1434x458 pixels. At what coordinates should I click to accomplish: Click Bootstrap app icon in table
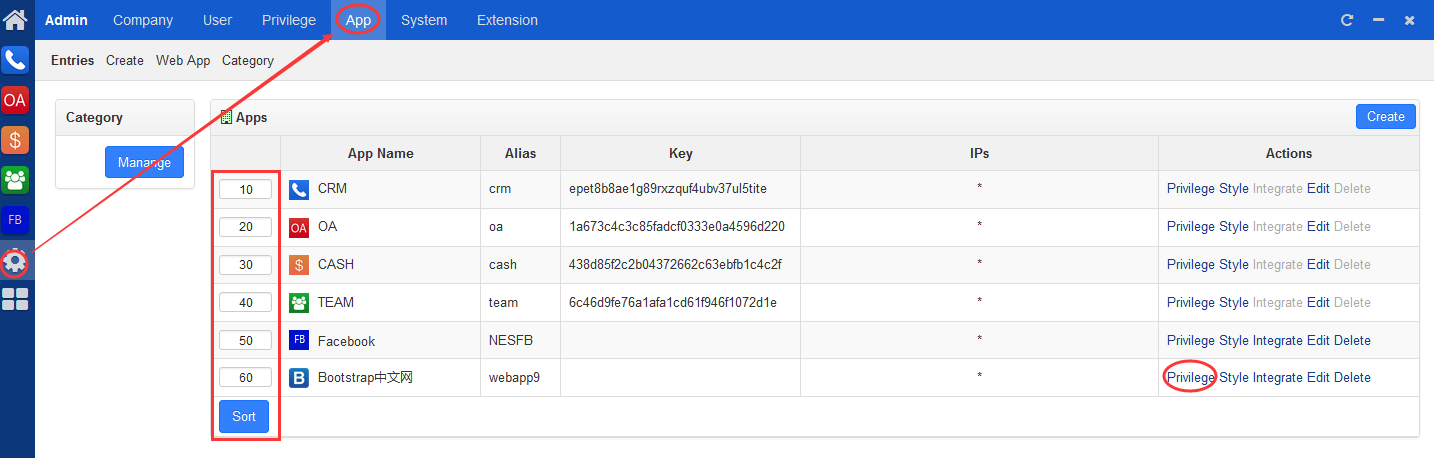[x=299, y=378]
